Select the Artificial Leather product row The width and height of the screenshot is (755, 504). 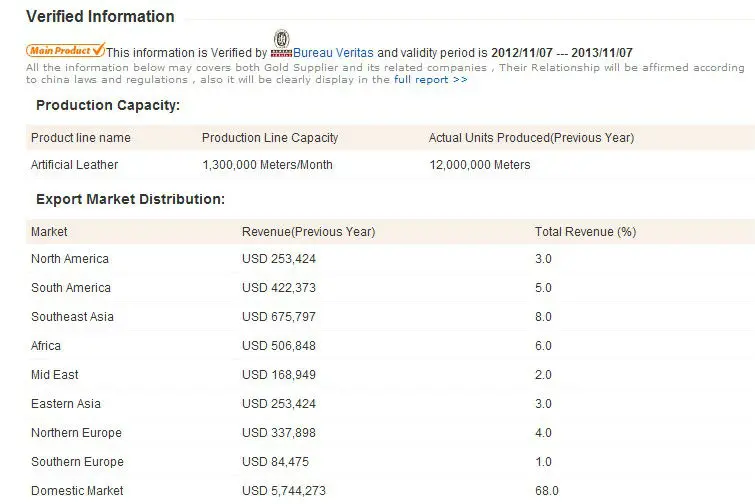77,165
